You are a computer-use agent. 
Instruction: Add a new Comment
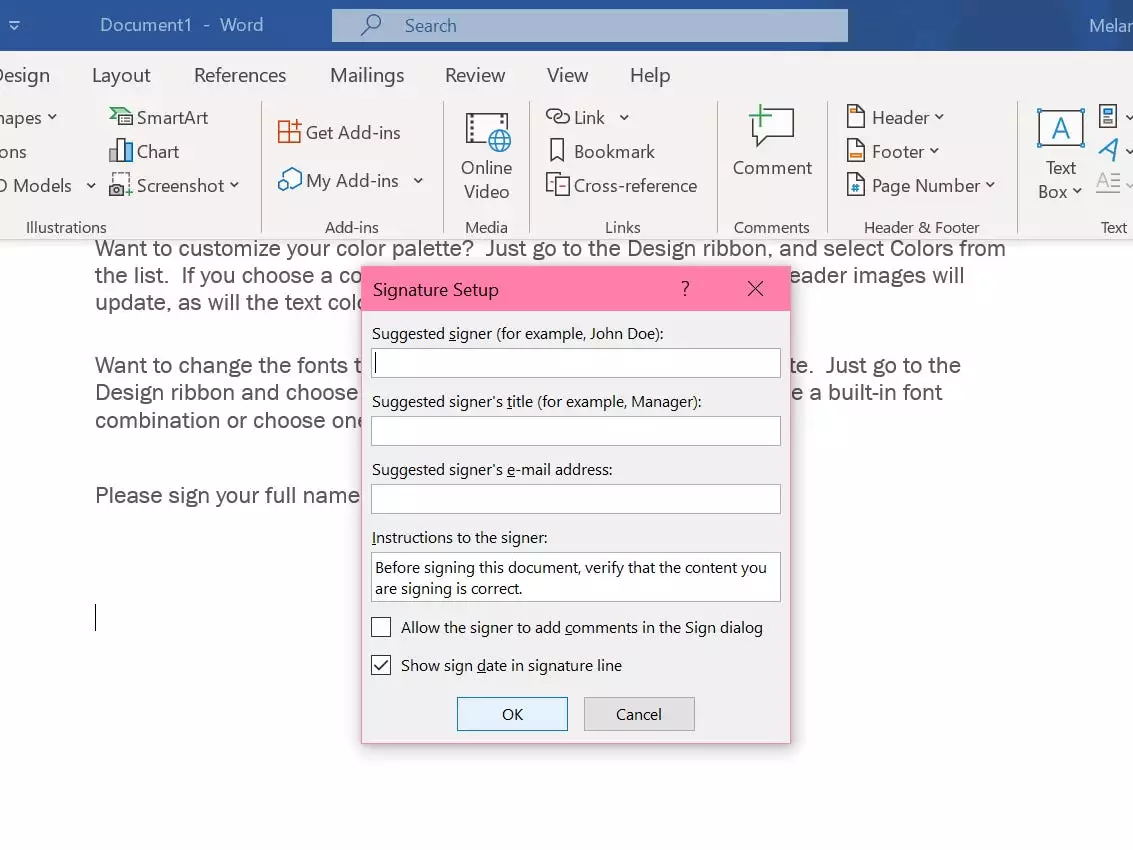pyautogui.click(x=771, y=143)
